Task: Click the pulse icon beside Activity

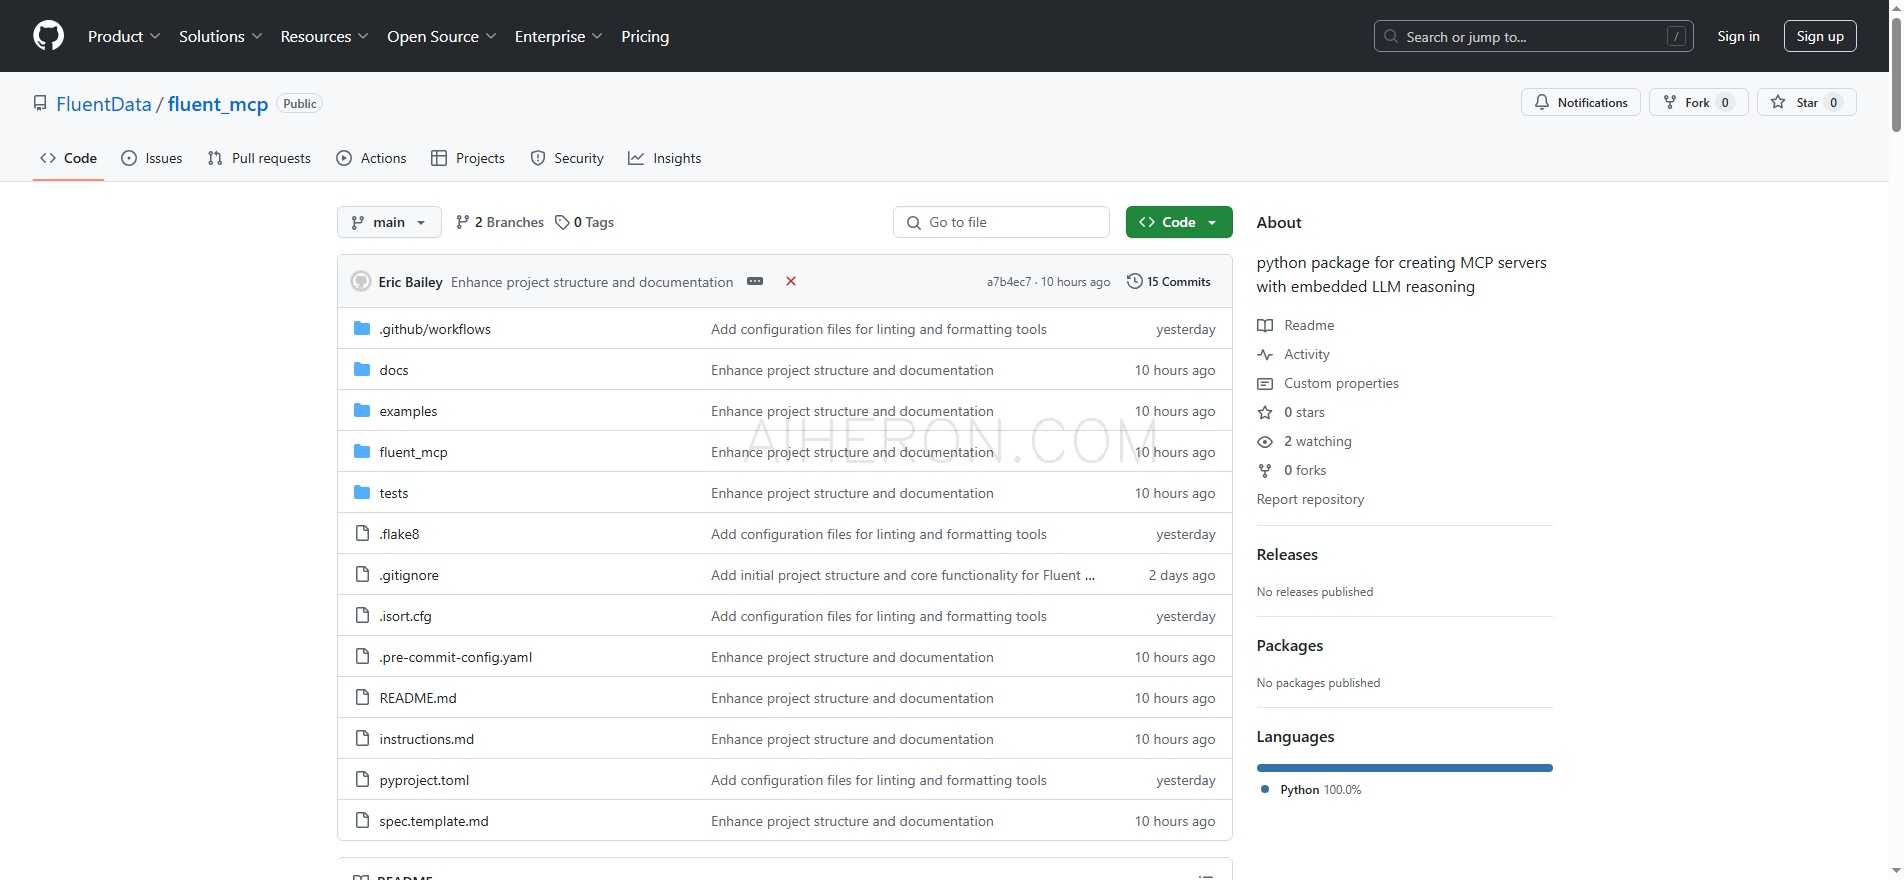Action: [1265, 354]
